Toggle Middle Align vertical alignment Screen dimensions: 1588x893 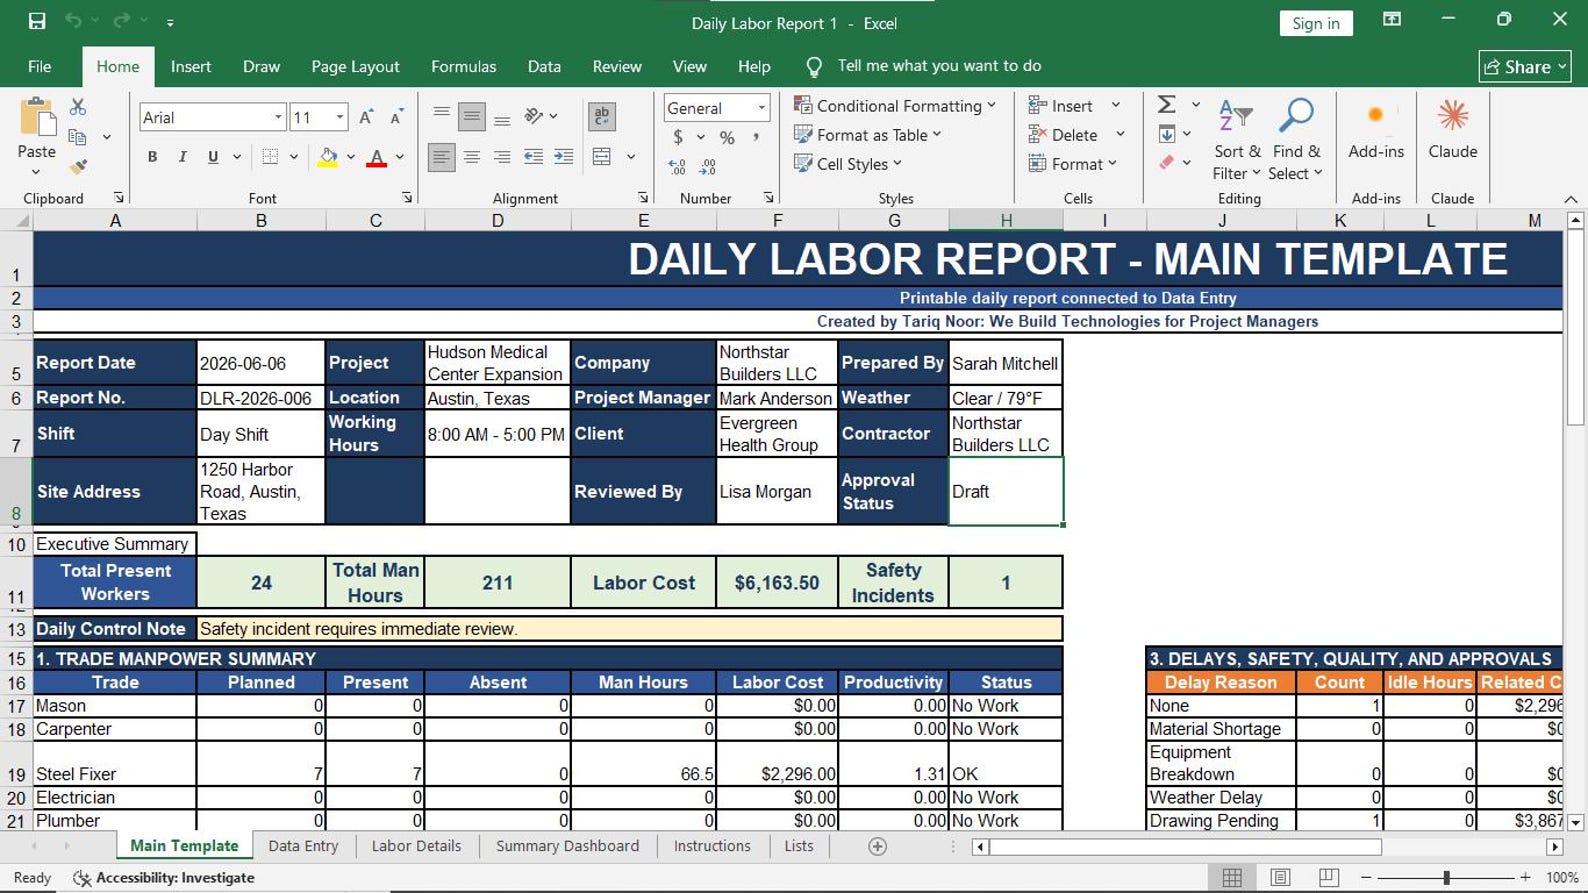[x=472, y=116]
